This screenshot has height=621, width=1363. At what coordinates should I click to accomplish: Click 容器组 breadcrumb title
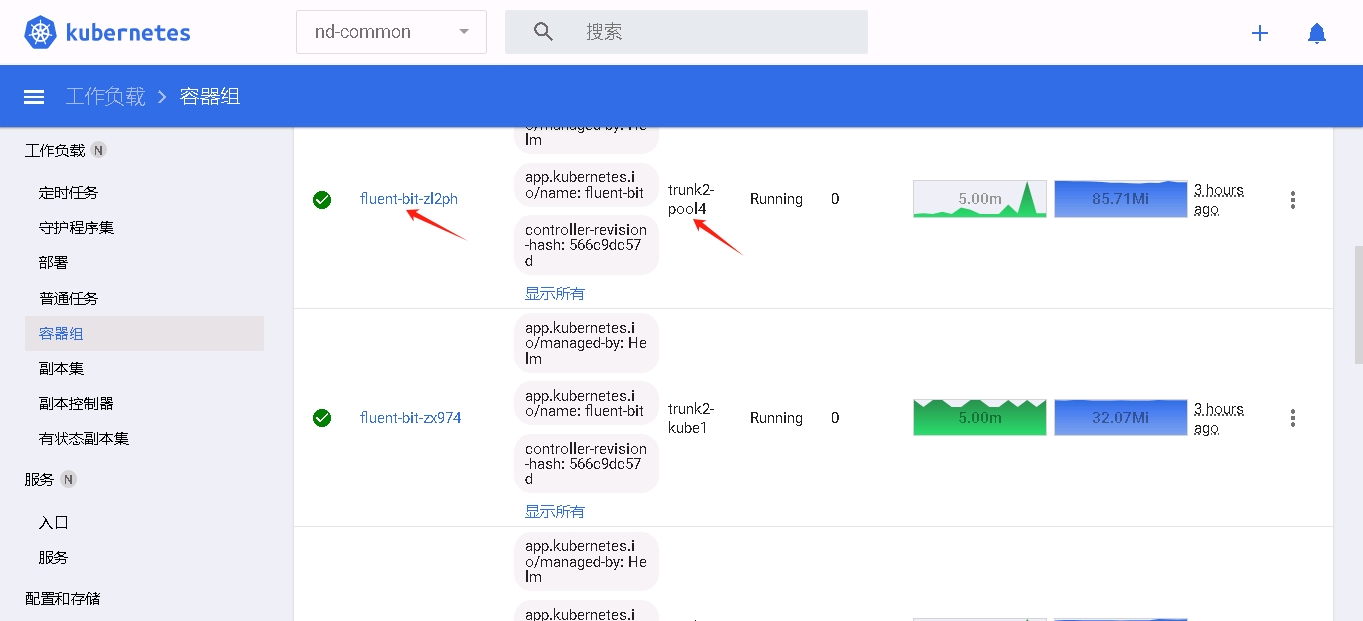pyautogui.click(x=210, y=97)
